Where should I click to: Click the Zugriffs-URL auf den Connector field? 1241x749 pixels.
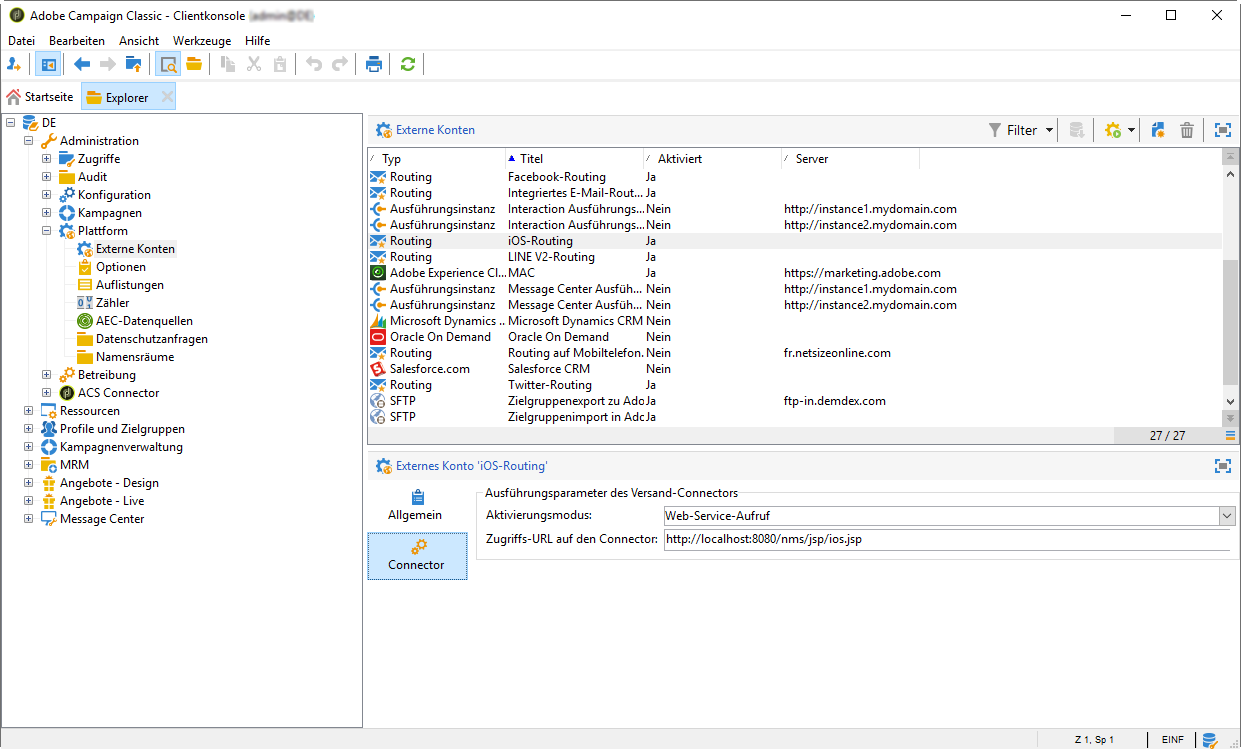[x=946, y=540]
